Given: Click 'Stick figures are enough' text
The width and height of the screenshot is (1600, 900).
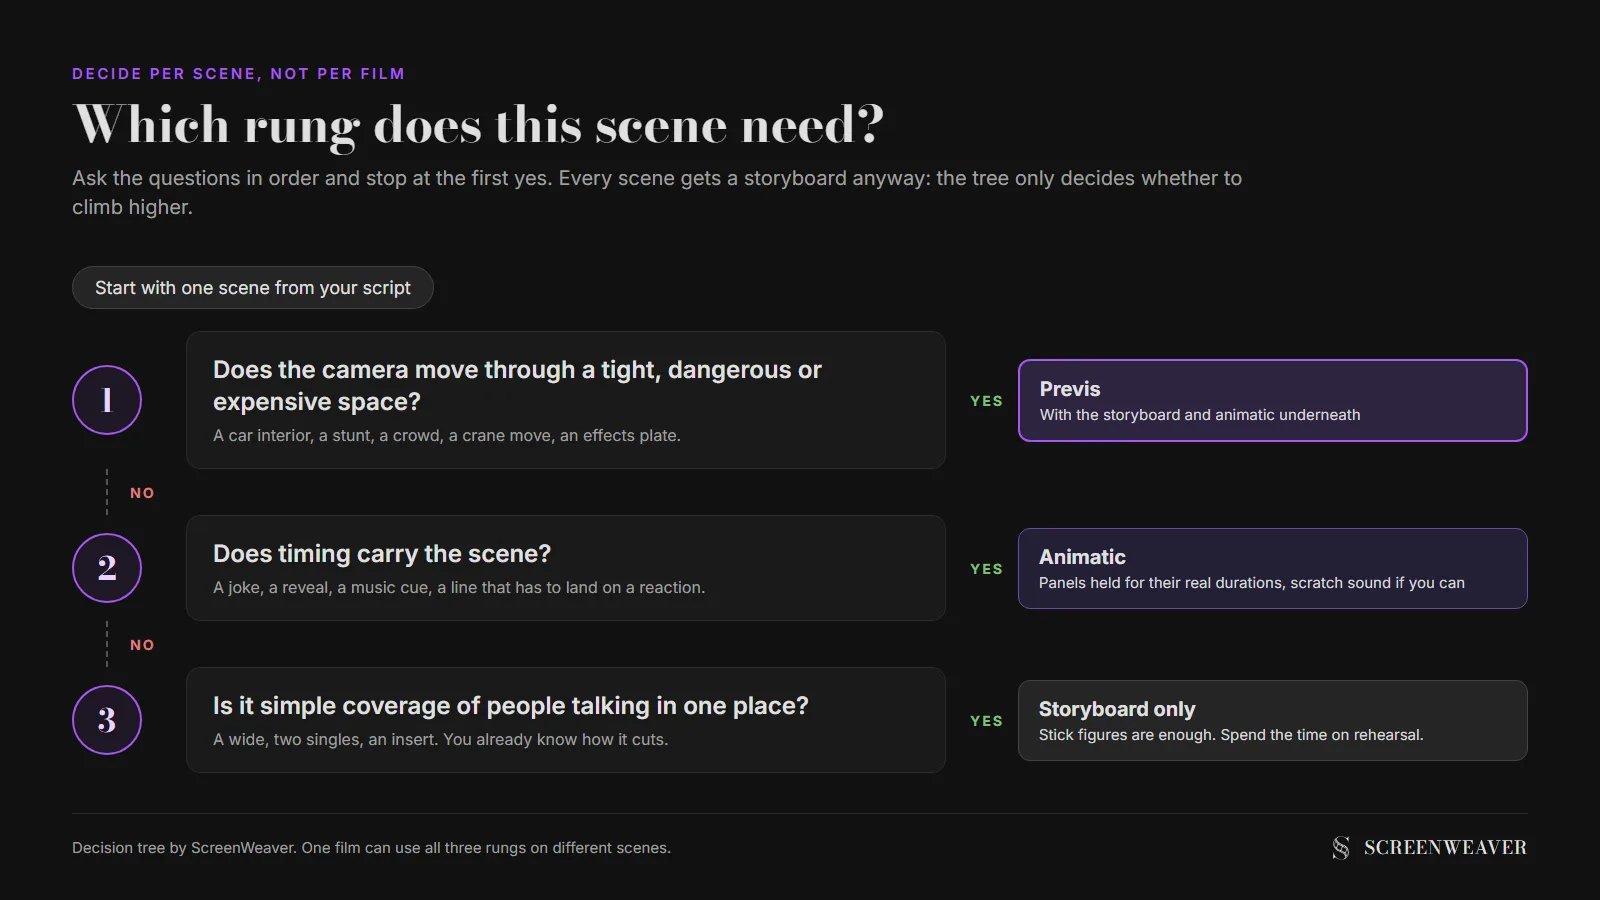Looking at the screenshot, I should point(1231,735).
